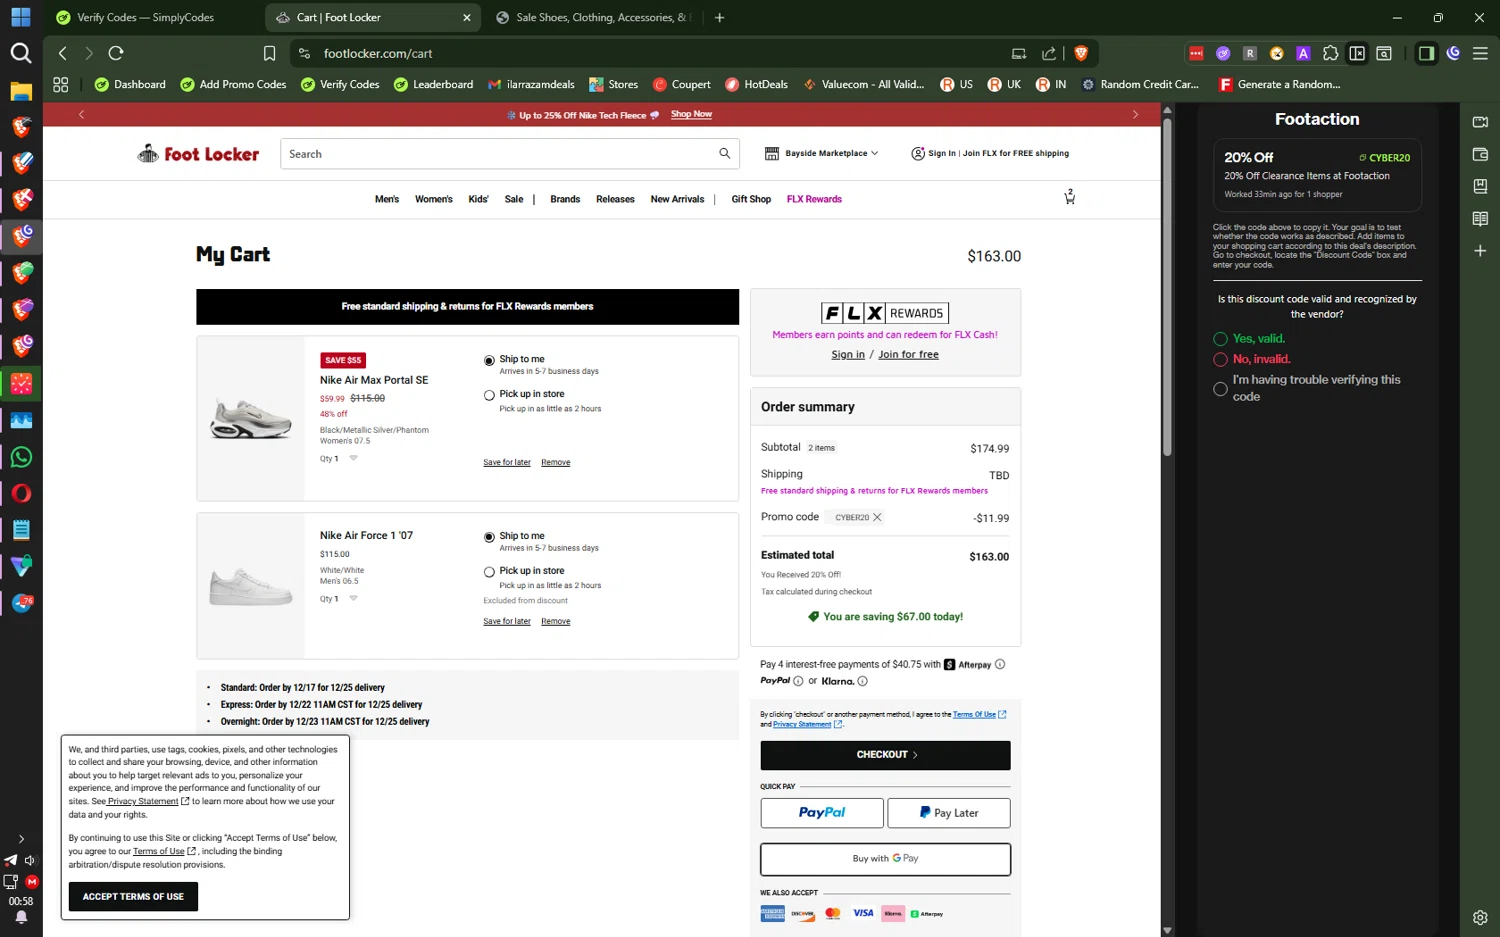The height and width of the screenshot is (937, 1500).
Task: Open the Releases menu
Action: tap(615, 199)
